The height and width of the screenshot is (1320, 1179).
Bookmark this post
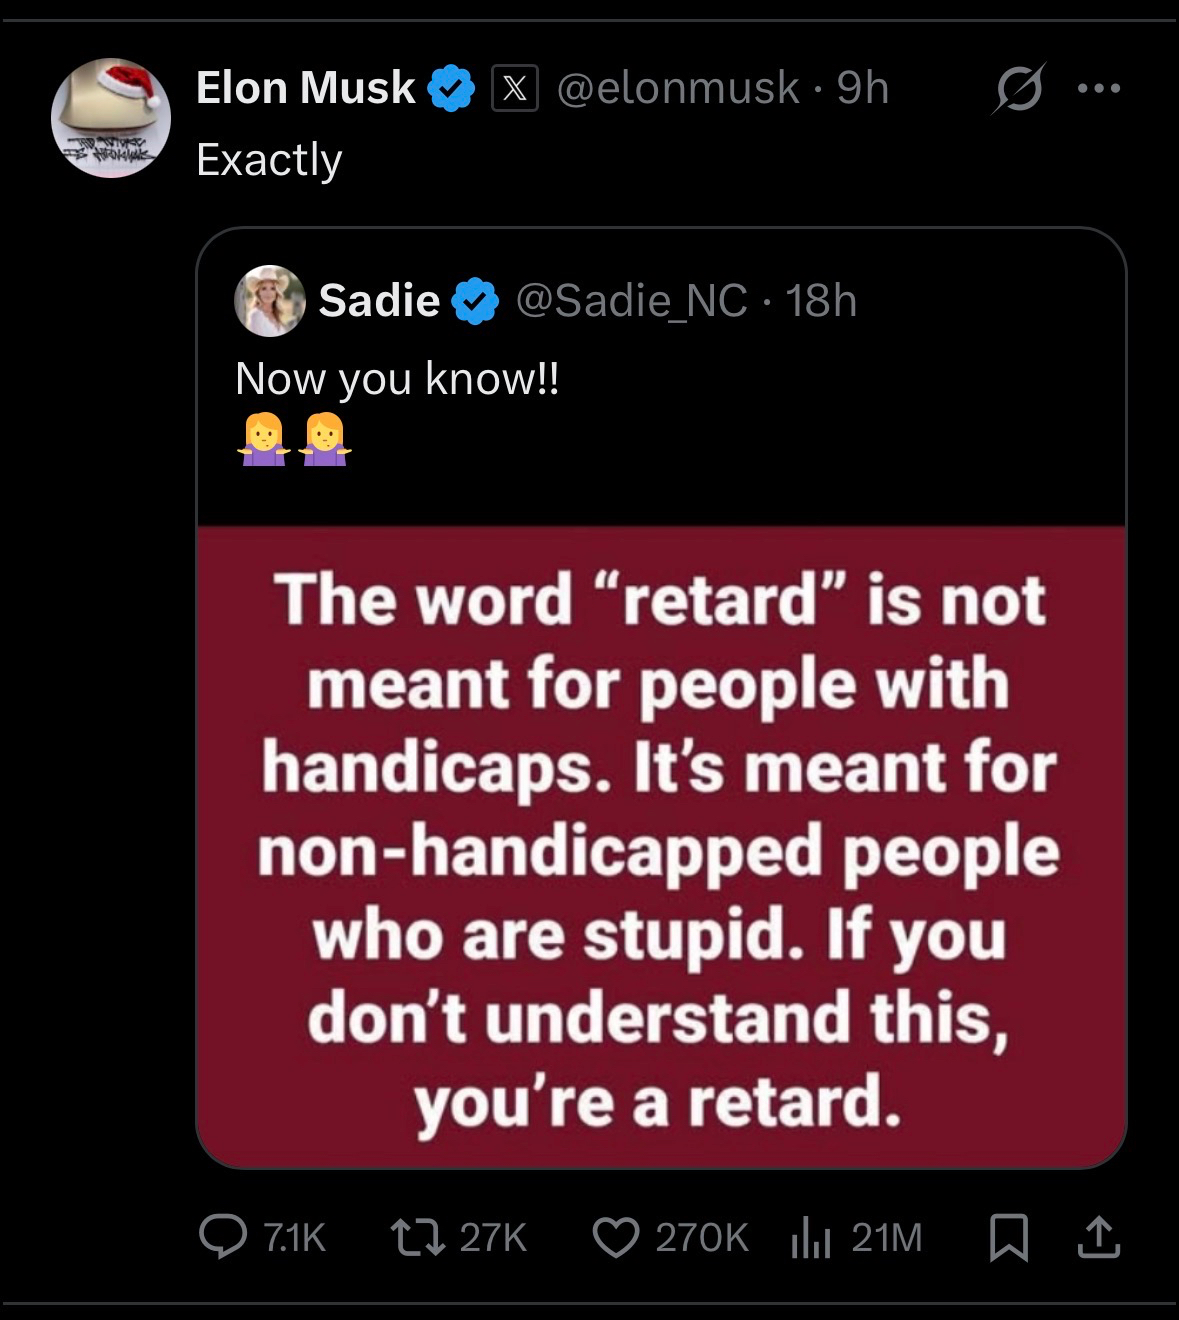click(x=1008, y=1237)
